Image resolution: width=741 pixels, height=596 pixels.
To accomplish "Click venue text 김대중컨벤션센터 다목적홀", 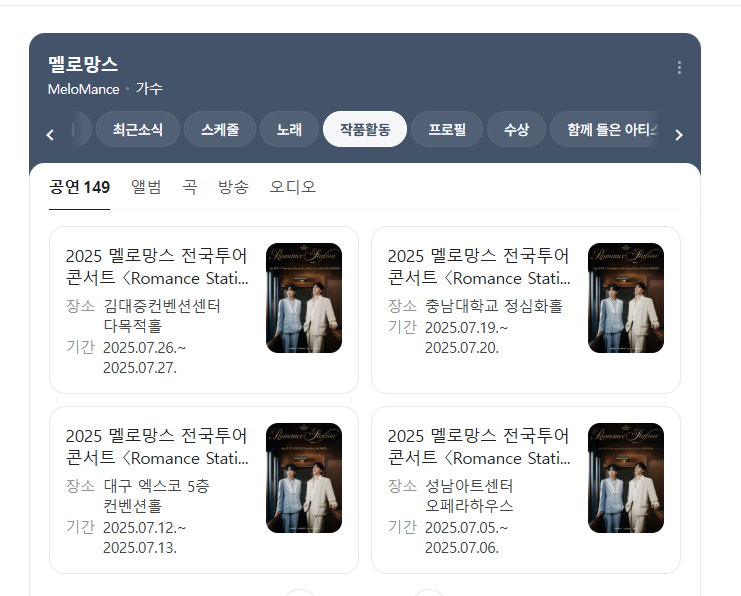I will (x=162, y=316).
